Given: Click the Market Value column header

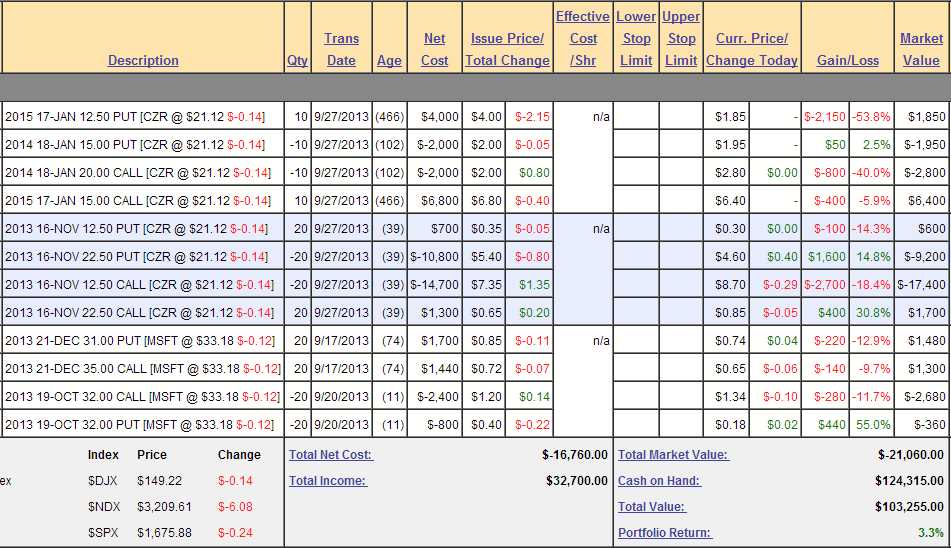Looking at the screenshot, I should (921, 49).
